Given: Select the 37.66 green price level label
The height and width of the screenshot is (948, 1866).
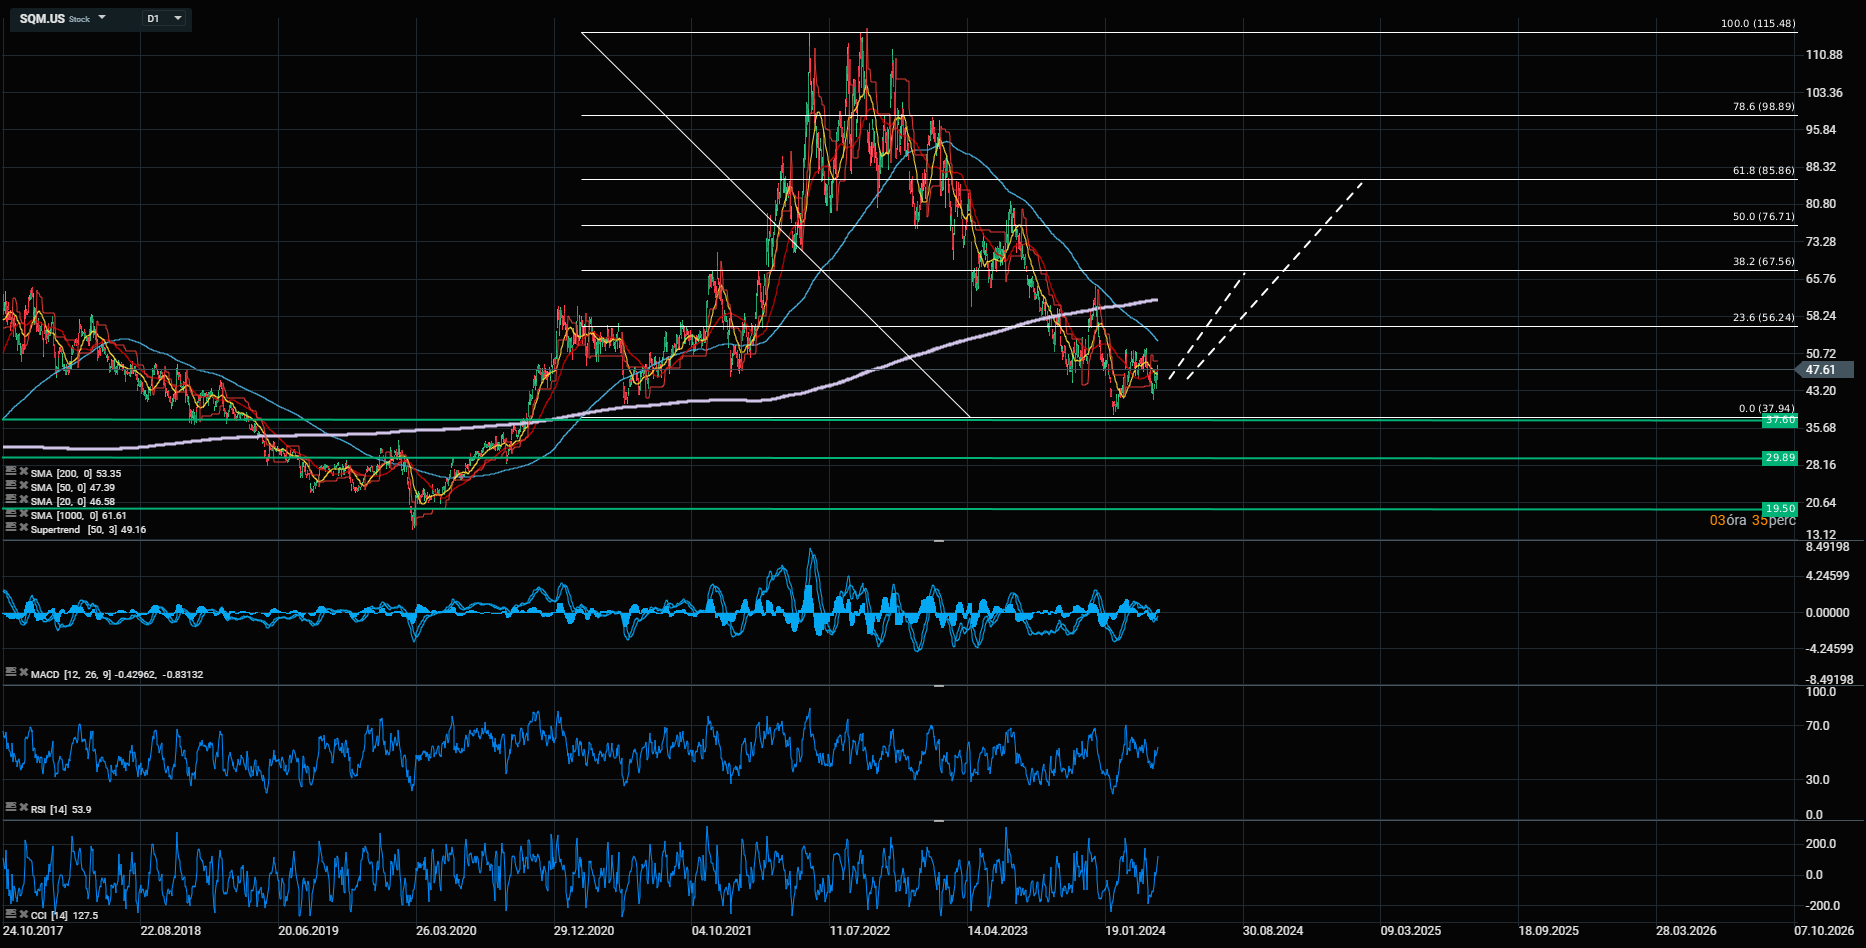Looking at the screenshot, I should tap(1780, 420).
